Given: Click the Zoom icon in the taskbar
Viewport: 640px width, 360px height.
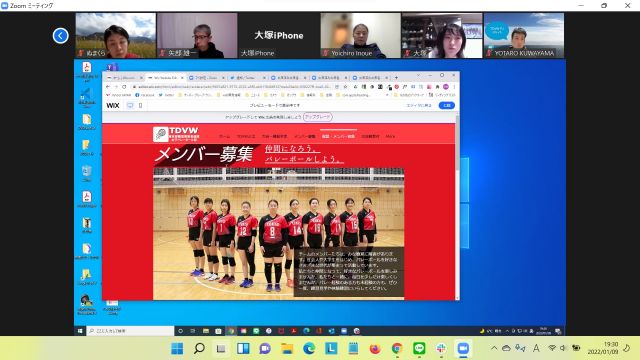Looking at the screenshot, I should 463,348.
